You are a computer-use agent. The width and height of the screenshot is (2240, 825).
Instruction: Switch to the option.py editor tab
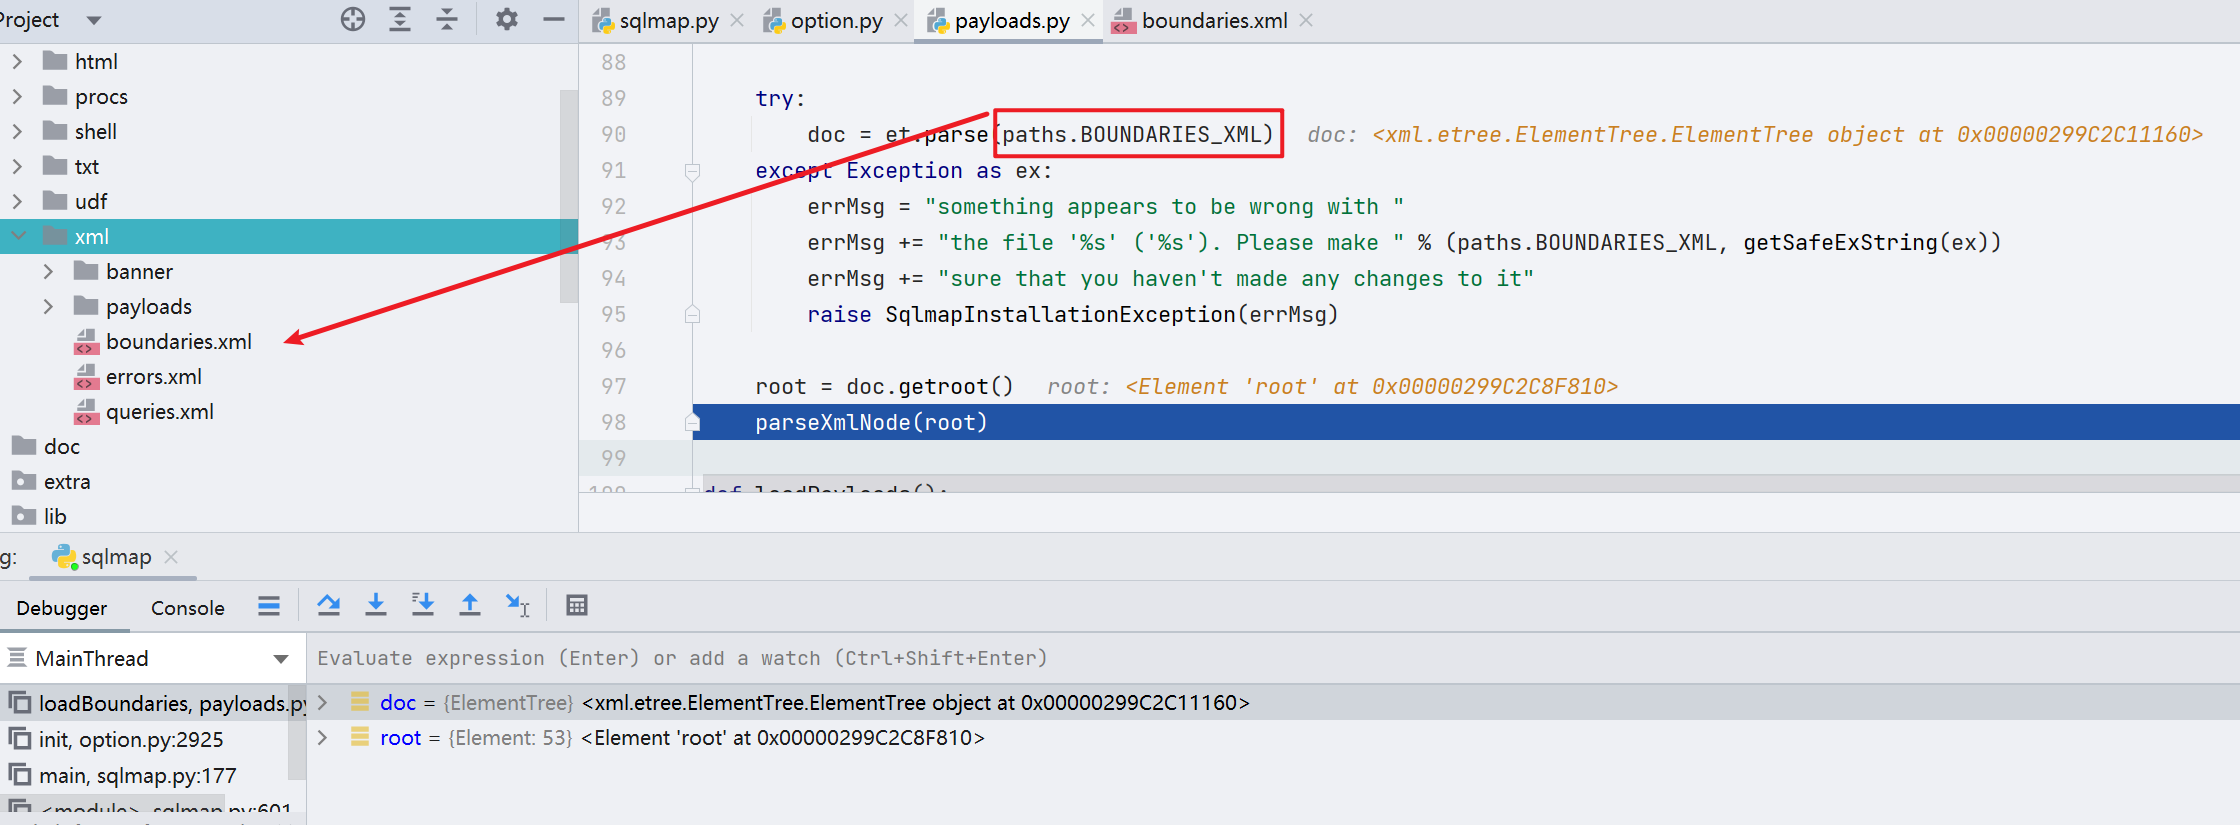(836, 21)
